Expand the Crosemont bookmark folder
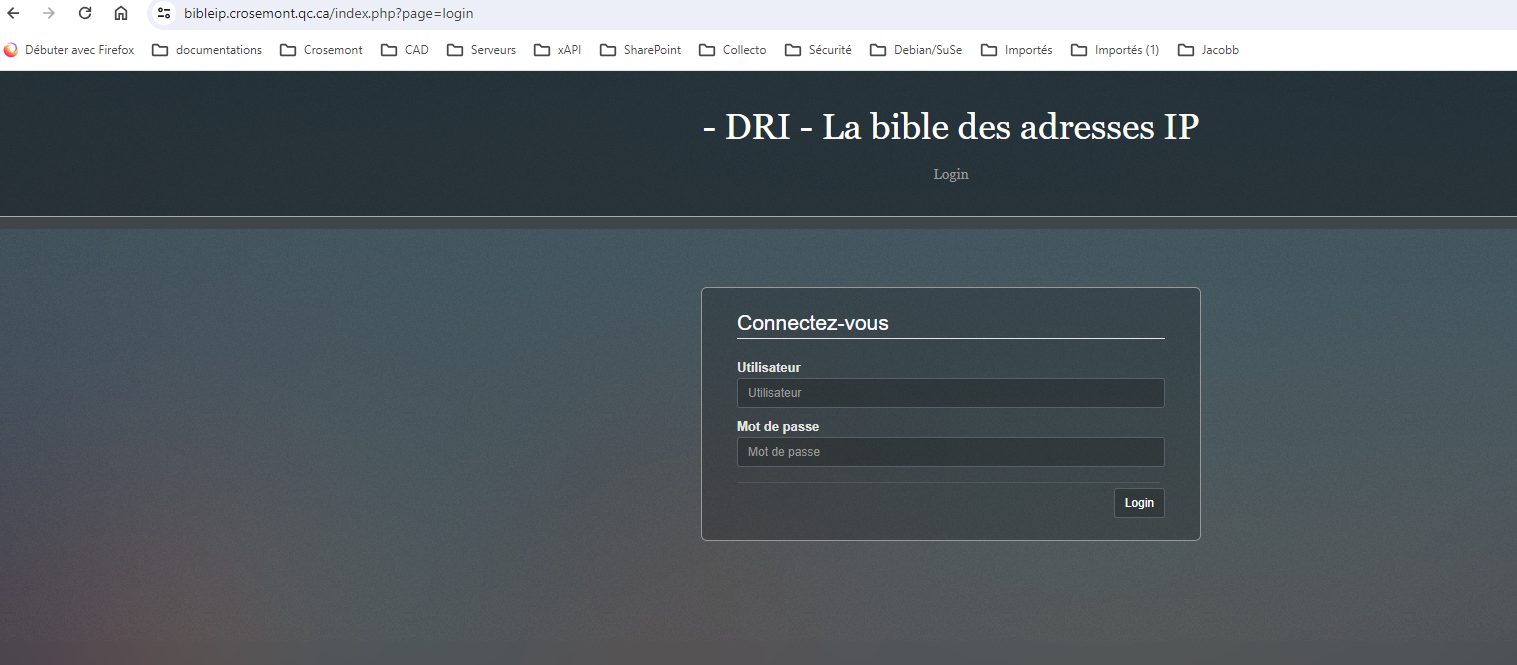Viewport: 1517px width, 665px height. [x=321, y=50]
